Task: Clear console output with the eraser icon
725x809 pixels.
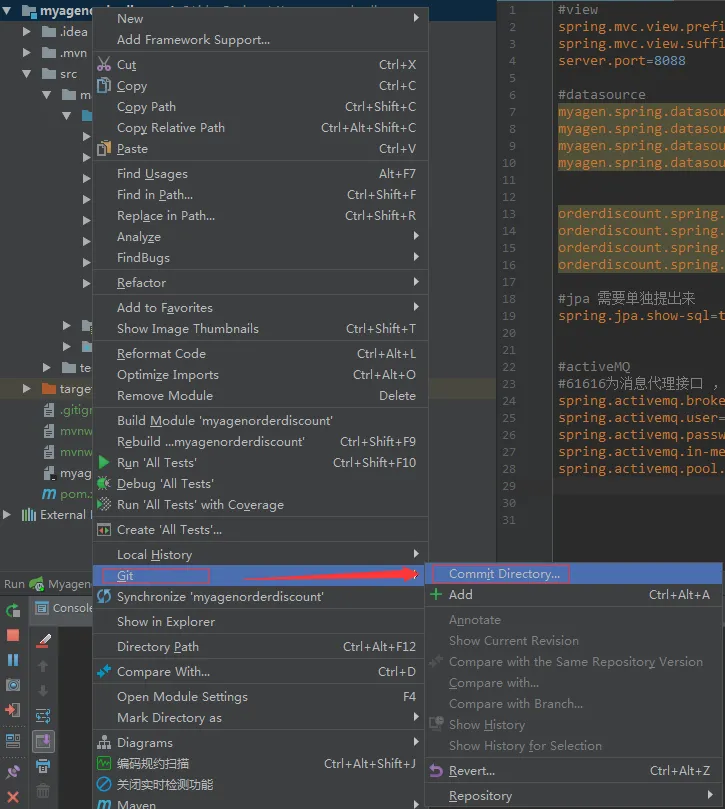Action: point(43,639)
